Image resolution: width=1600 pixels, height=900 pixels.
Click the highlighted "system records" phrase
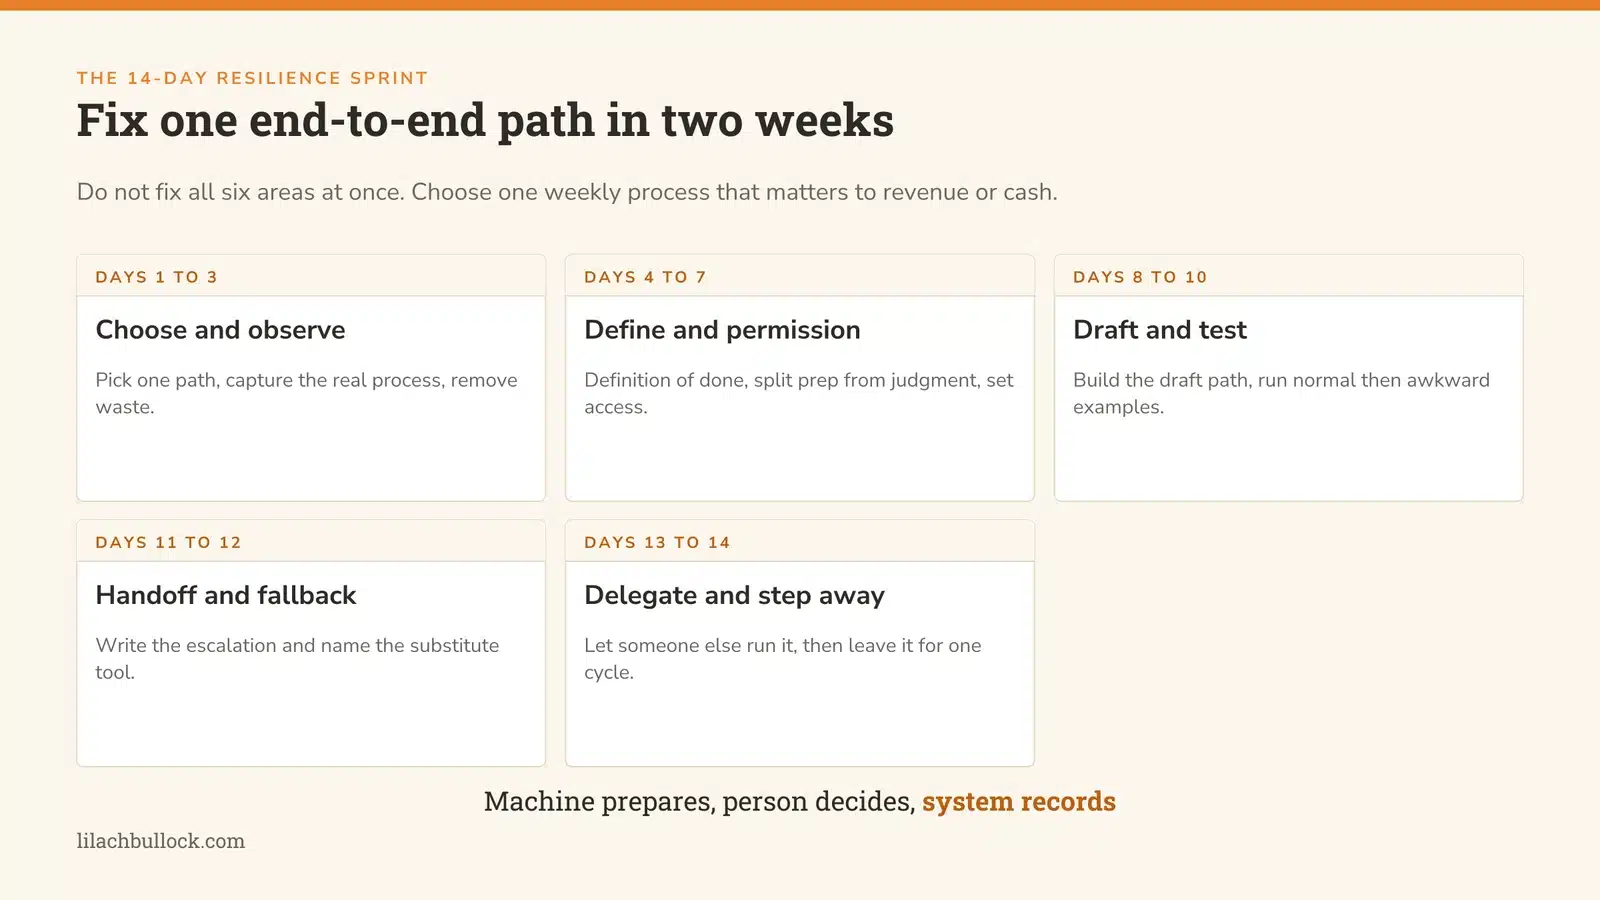pos(1019,802)
